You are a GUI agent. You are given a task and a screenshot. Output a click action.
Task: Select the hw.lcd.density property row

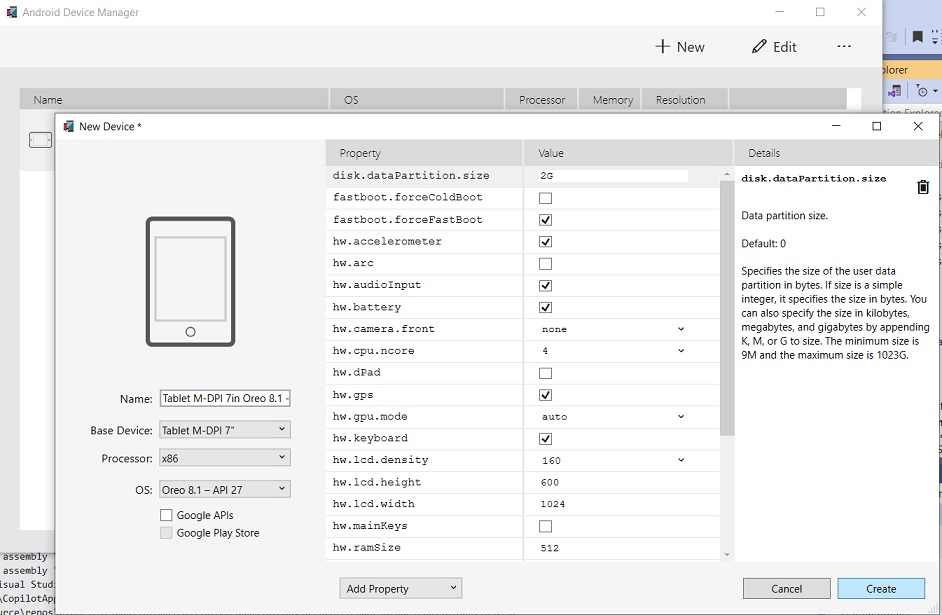523,460
